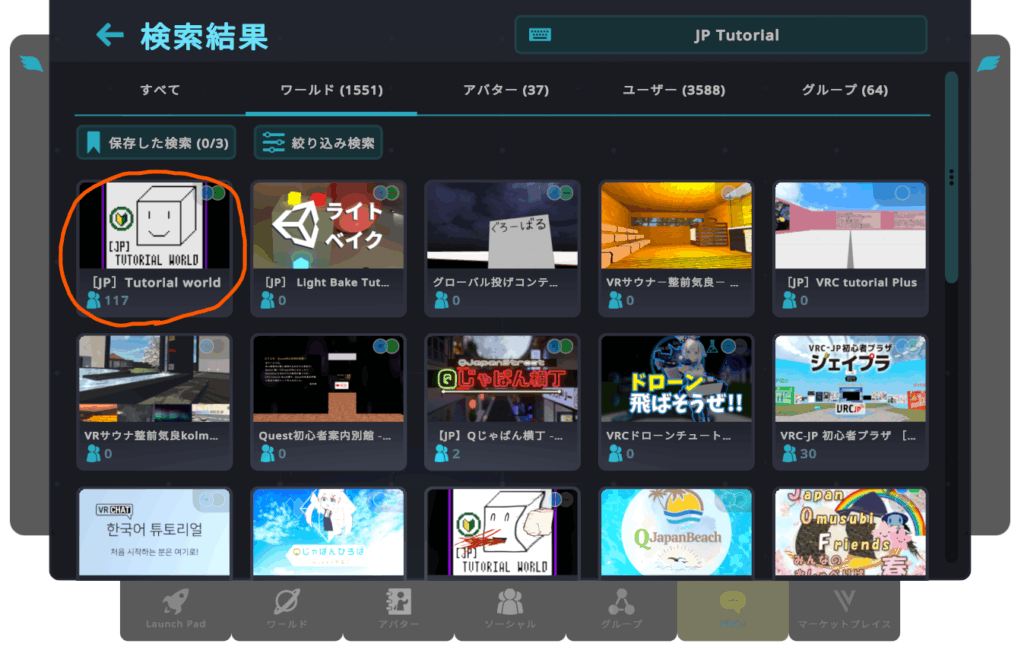Image resolution: width=1024 pixels, height=650 pixels.
Task: Open the three-dot menu beside the scrollbar
Action: pos(952,177)
